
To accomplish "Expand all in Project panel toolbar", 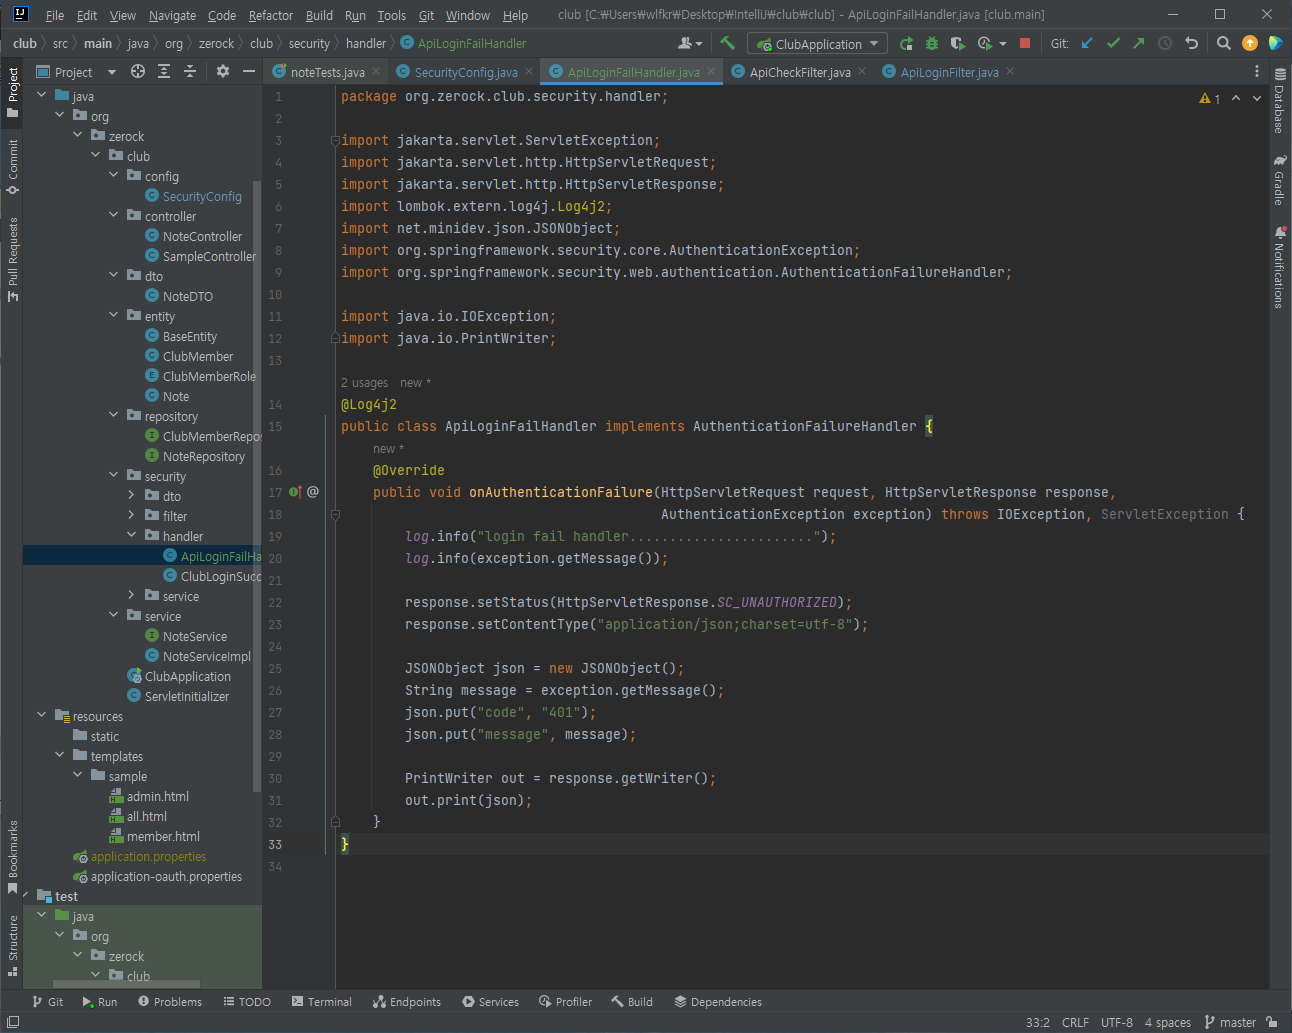I will point(164,71).
